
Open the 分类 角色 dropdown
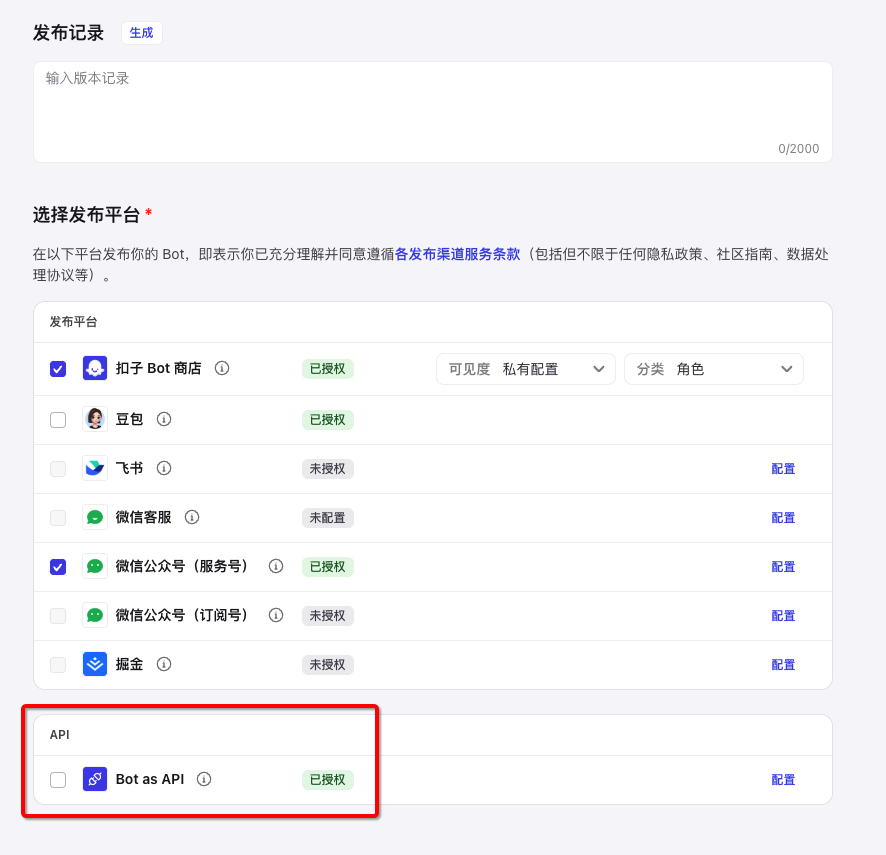714,369
